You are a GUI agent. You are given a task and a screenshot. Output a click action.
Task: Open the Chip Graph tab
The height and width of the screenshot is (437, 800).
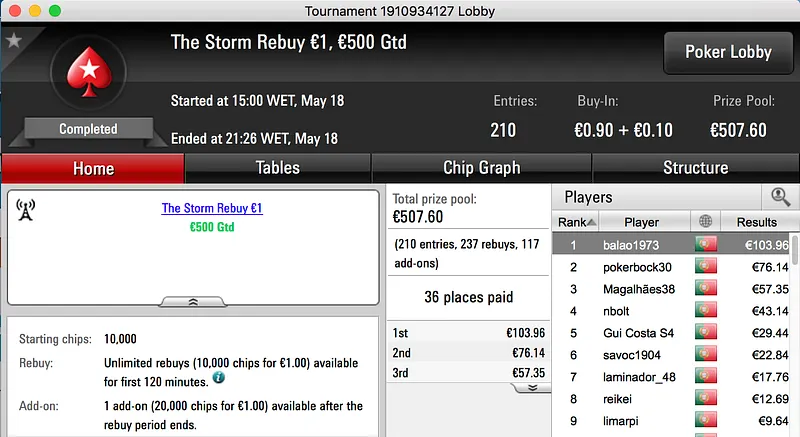coord(481,168)
